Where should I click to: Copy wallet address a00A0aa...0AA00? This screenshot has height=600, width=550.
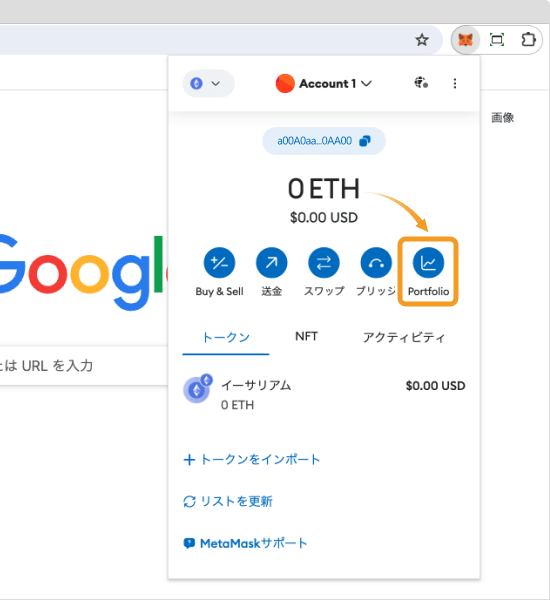tap(324, 141)
